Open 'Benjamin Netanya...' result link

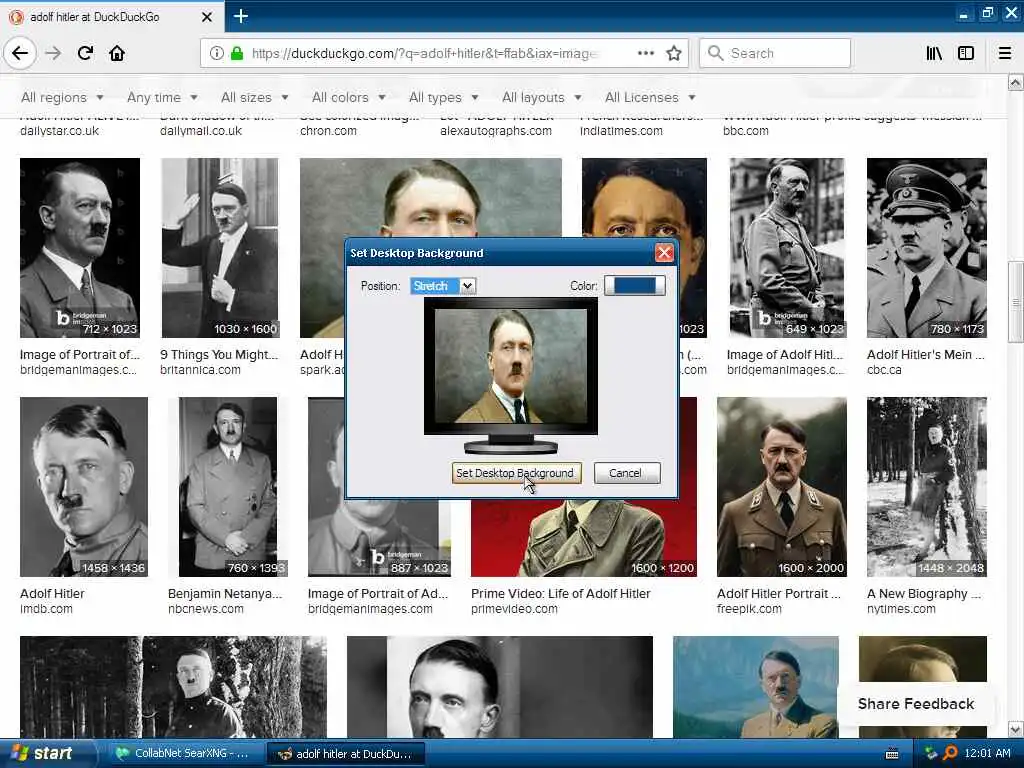[x=225, y=594]
